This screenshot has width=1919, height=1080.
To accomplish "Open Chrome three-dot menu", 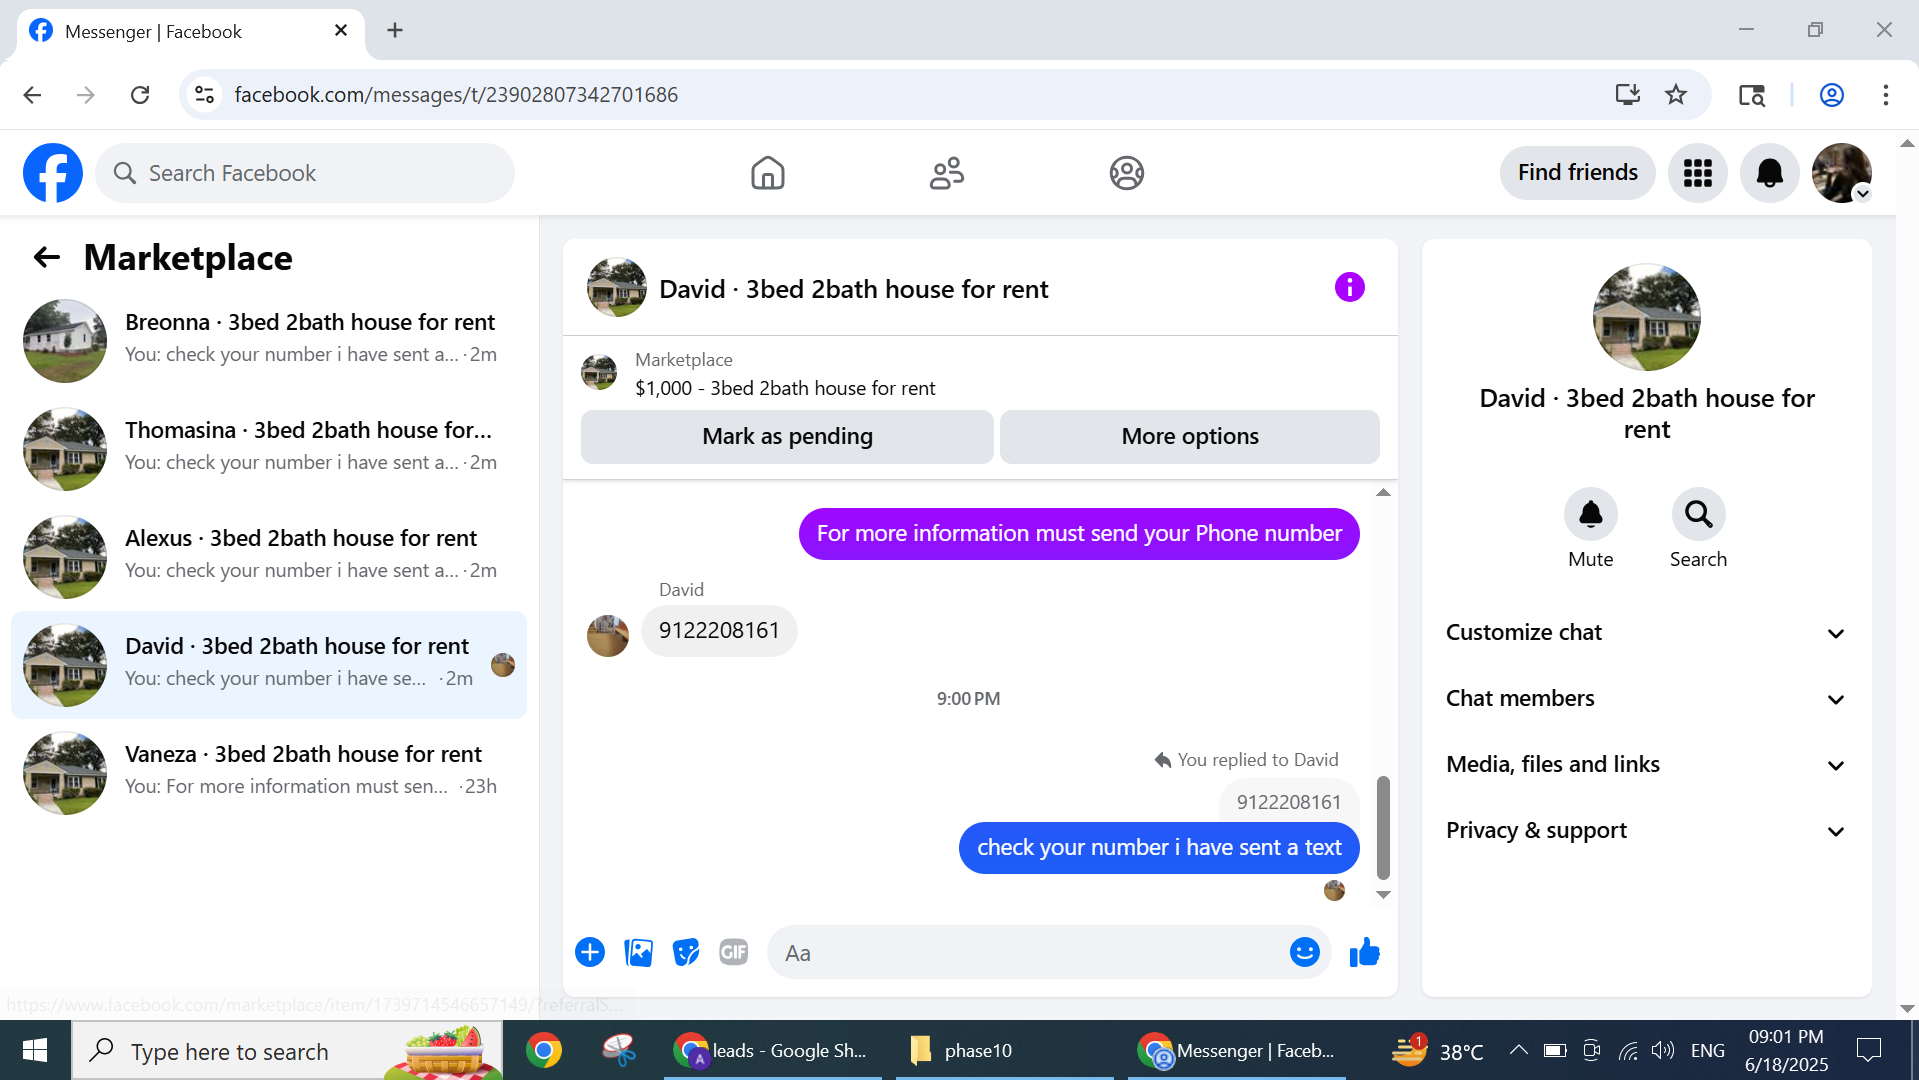I will pyautogui.click(x=1885, y=95).
